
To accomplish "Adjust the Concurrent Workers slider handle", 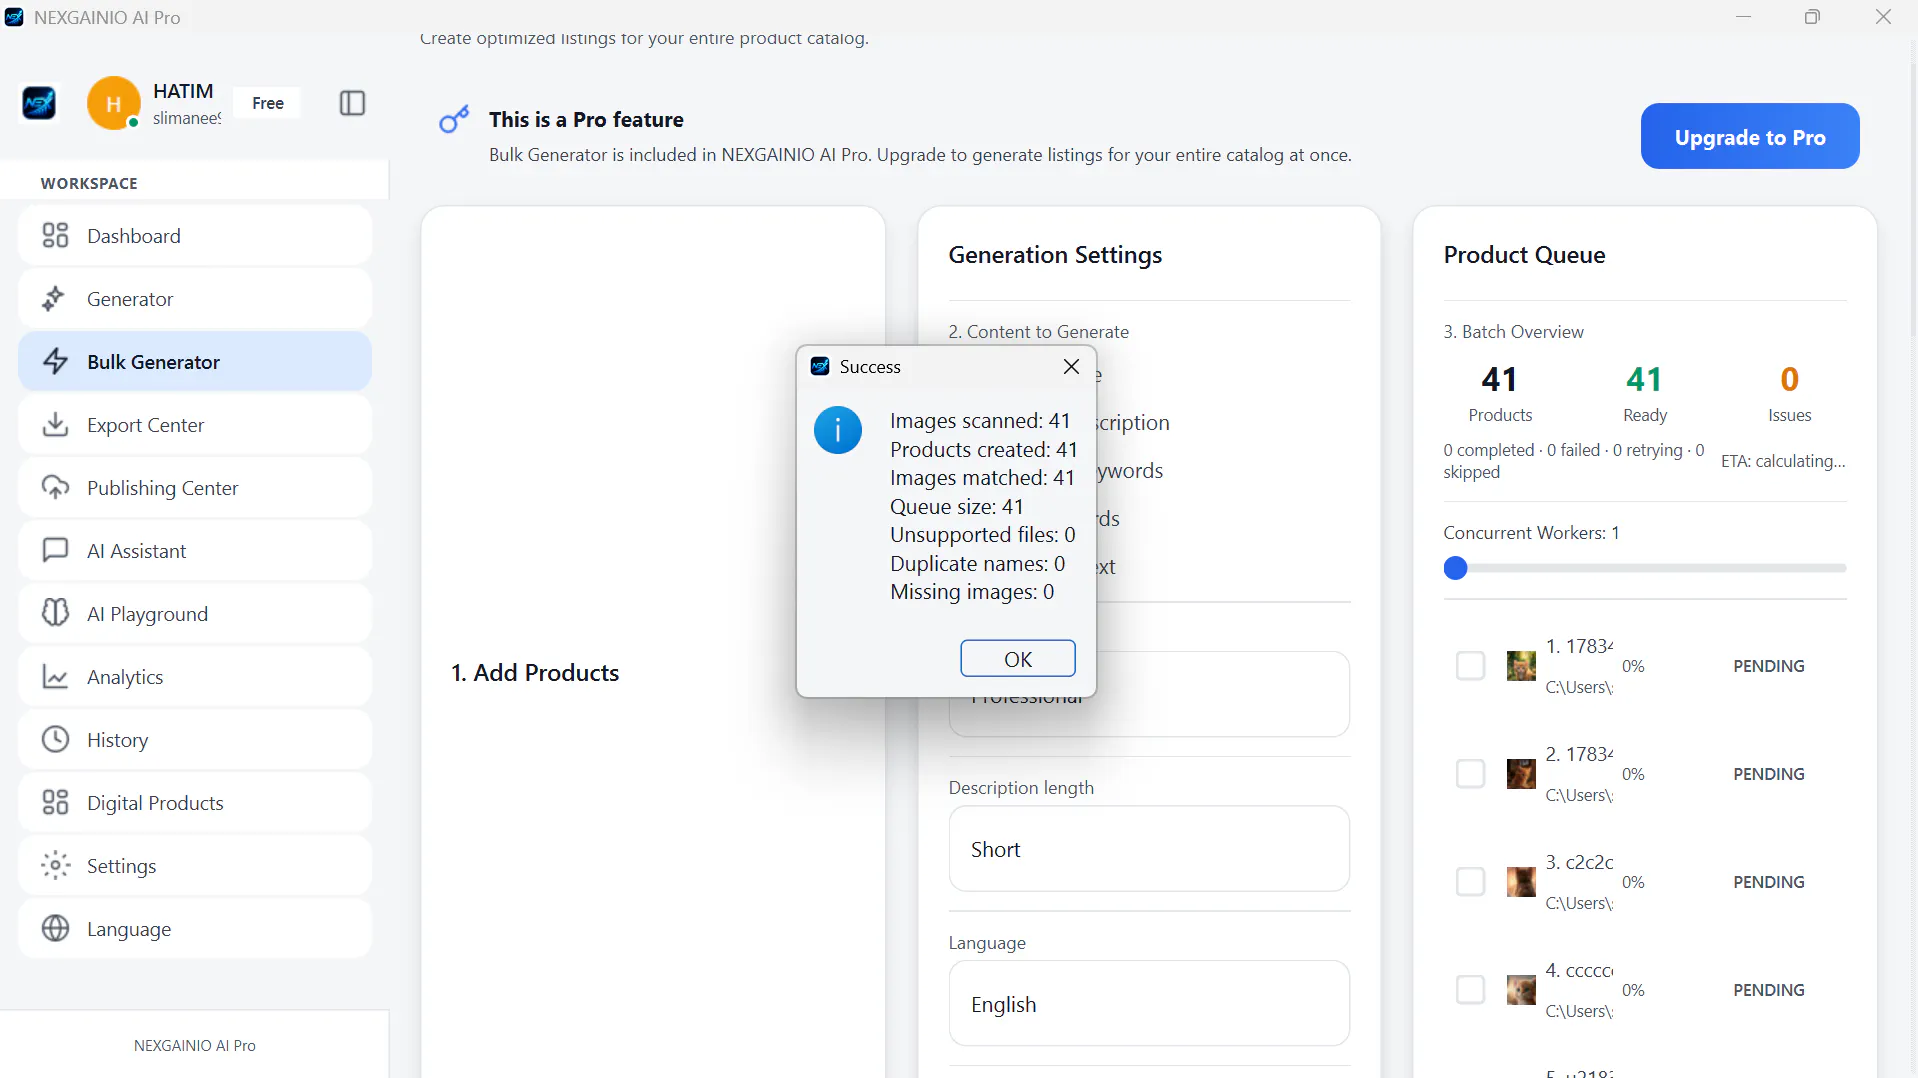I will click(x=1456, y=568).
